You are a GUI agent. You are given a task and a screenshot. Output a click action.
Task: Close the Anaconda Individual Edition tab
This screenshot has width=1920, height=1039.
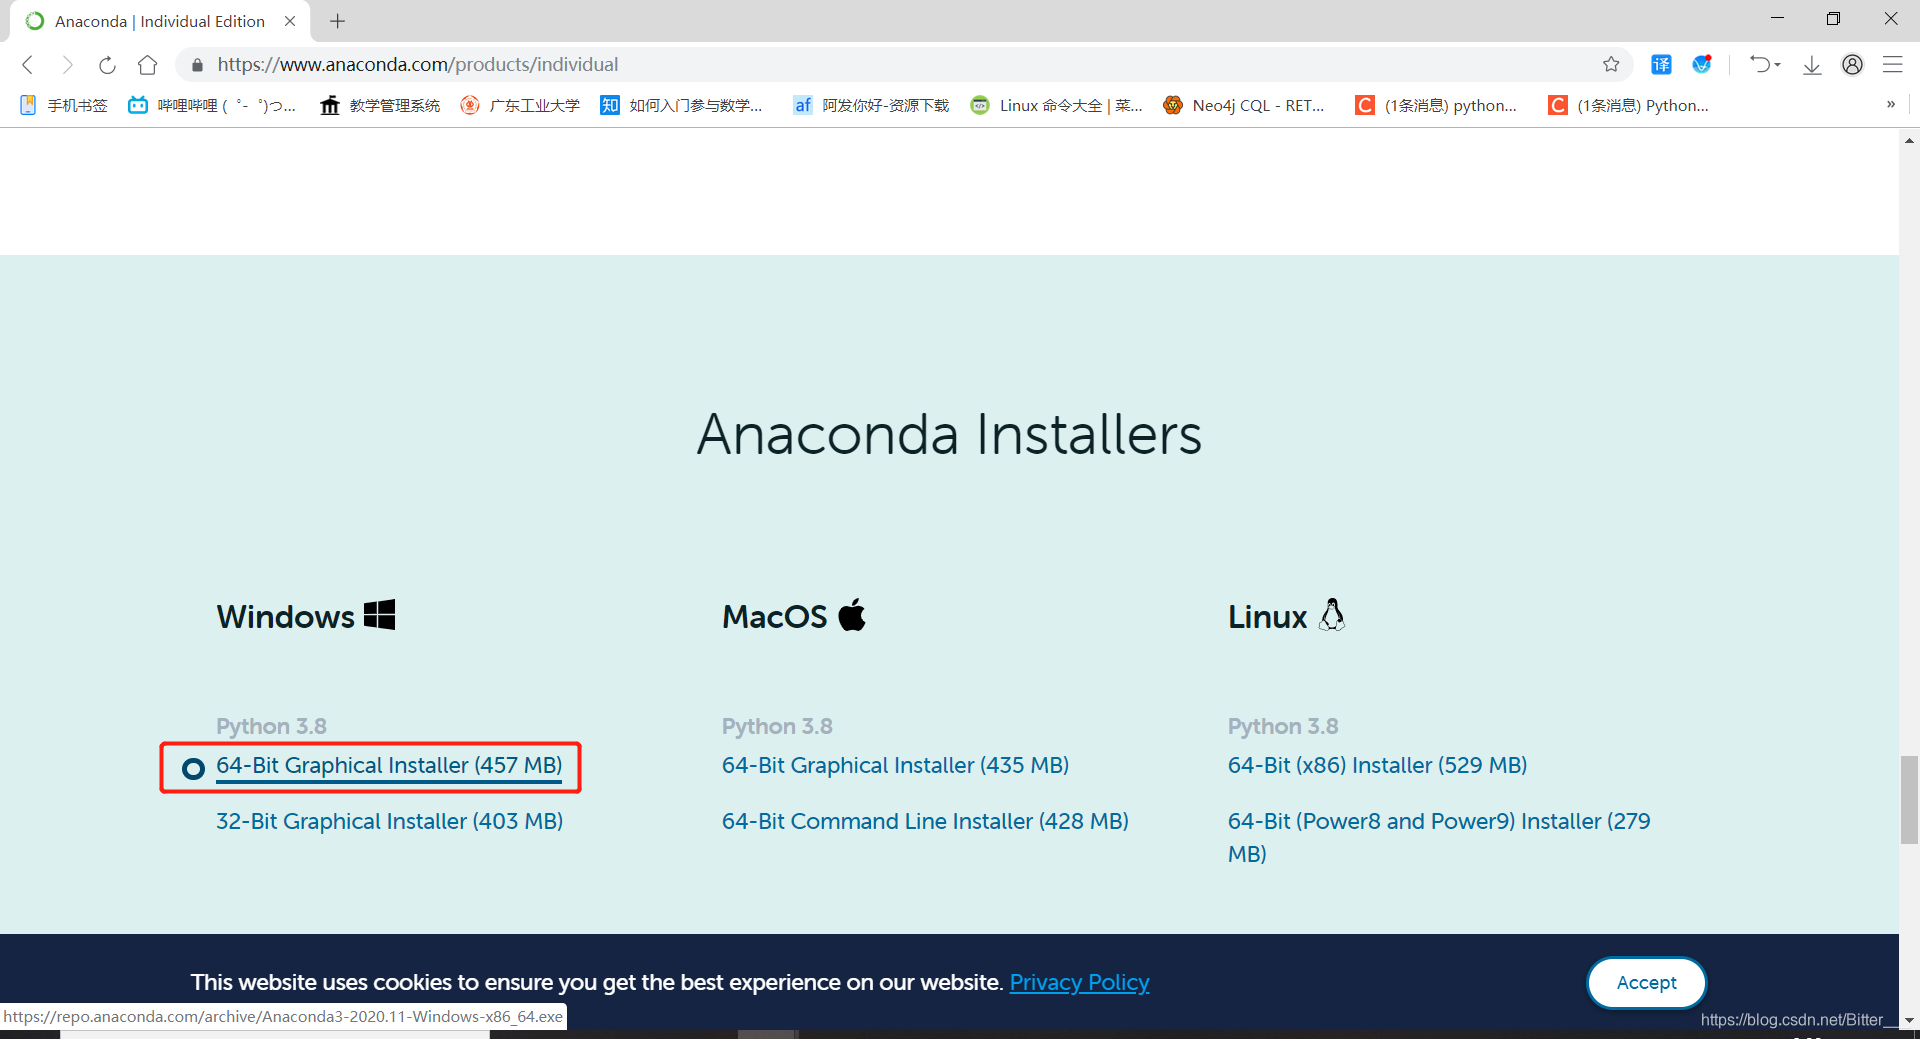coord(290,21)
